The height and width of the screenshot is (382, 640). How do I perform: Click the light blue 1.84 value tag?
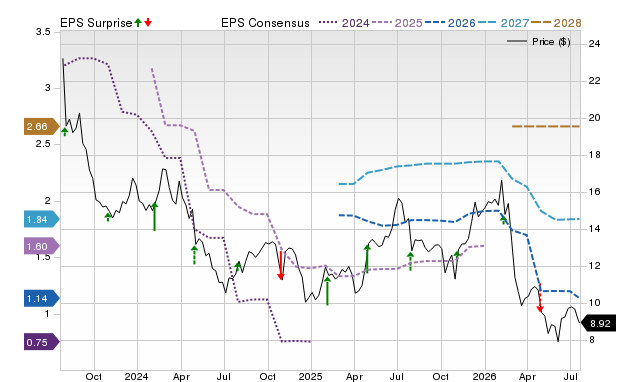[41, 220]
